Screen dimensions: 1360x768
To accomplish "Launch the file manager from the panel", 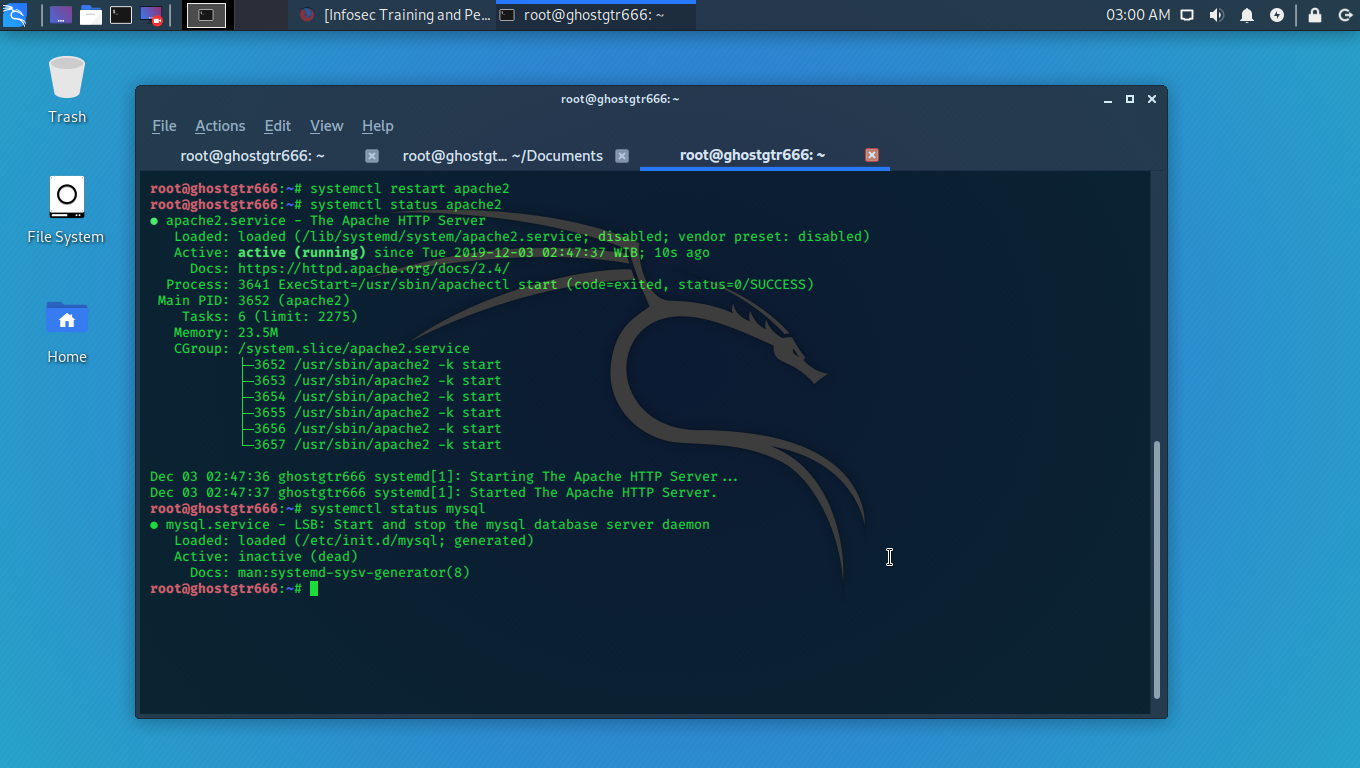I will pos(91,15).
